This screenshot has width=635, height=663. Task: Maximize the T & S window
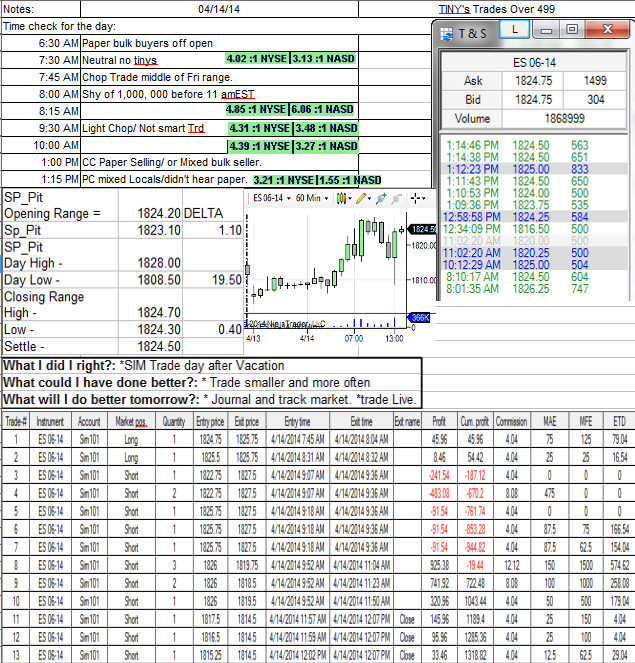click(x=572, y=29)
